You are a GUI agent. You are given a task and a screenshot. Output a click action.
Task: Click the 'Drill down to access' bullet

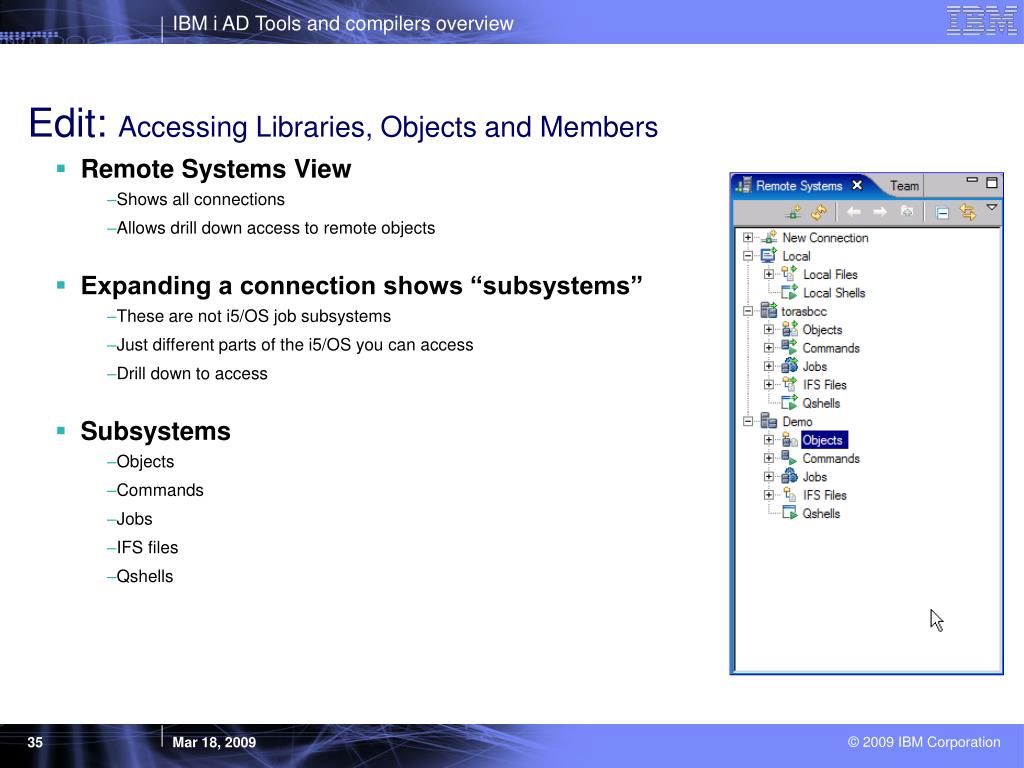click(x=192, y=374)
